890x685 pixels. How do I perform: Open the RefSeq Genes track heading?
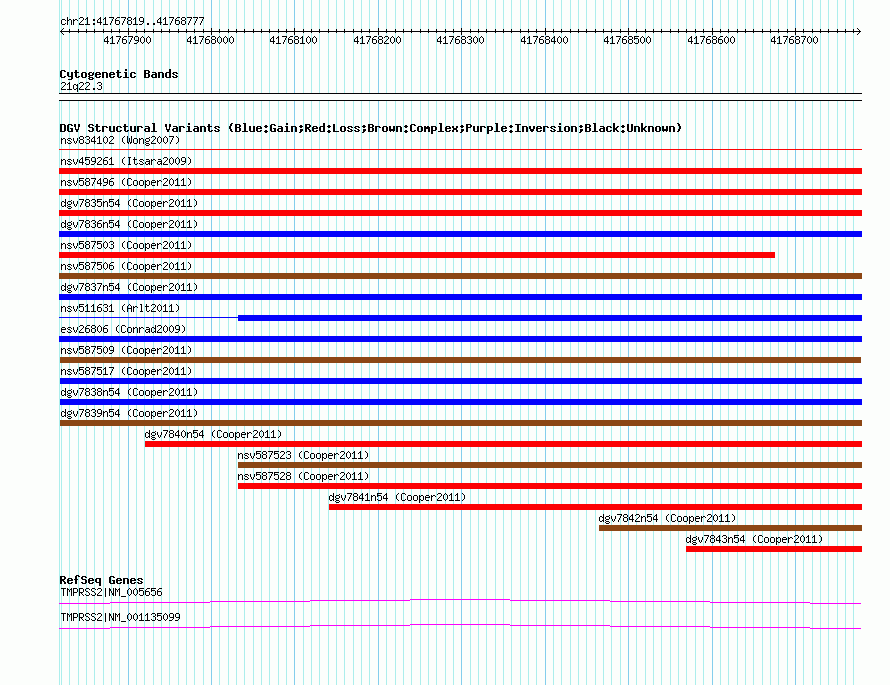[x=101, y=580]
